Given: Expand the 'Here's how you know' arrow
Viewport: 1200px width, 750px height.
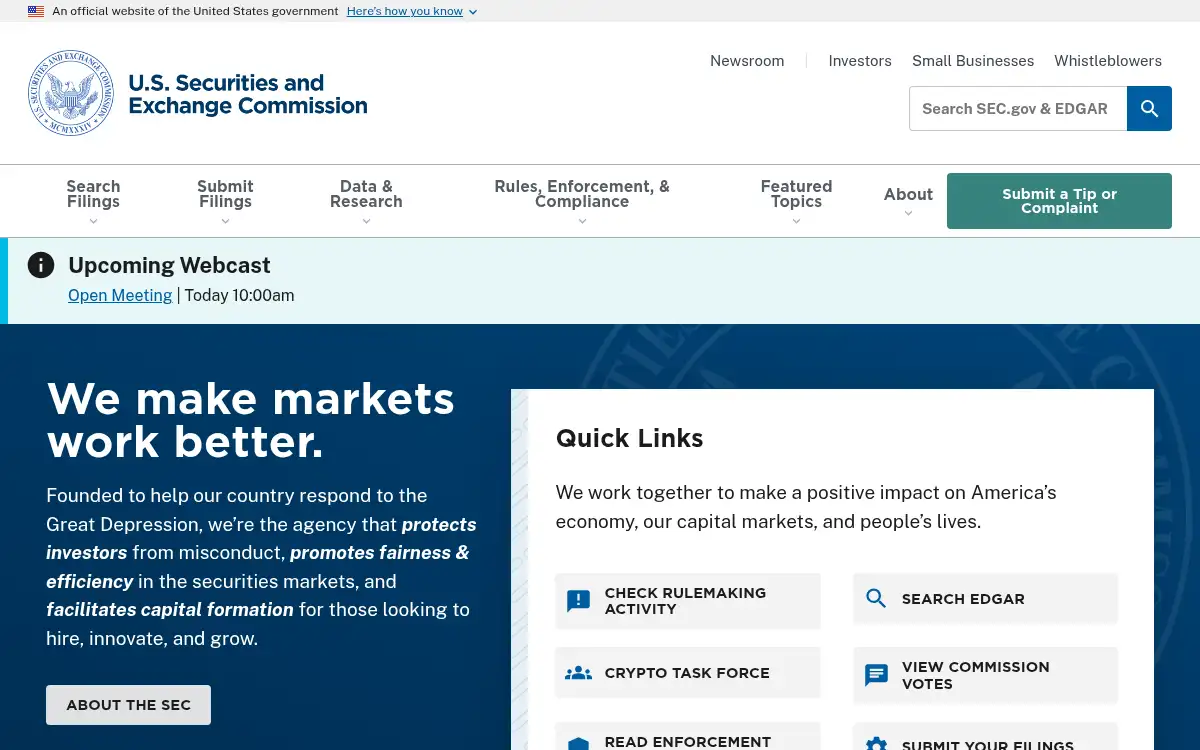Looking at the screenshot, I should coord(473,12).
